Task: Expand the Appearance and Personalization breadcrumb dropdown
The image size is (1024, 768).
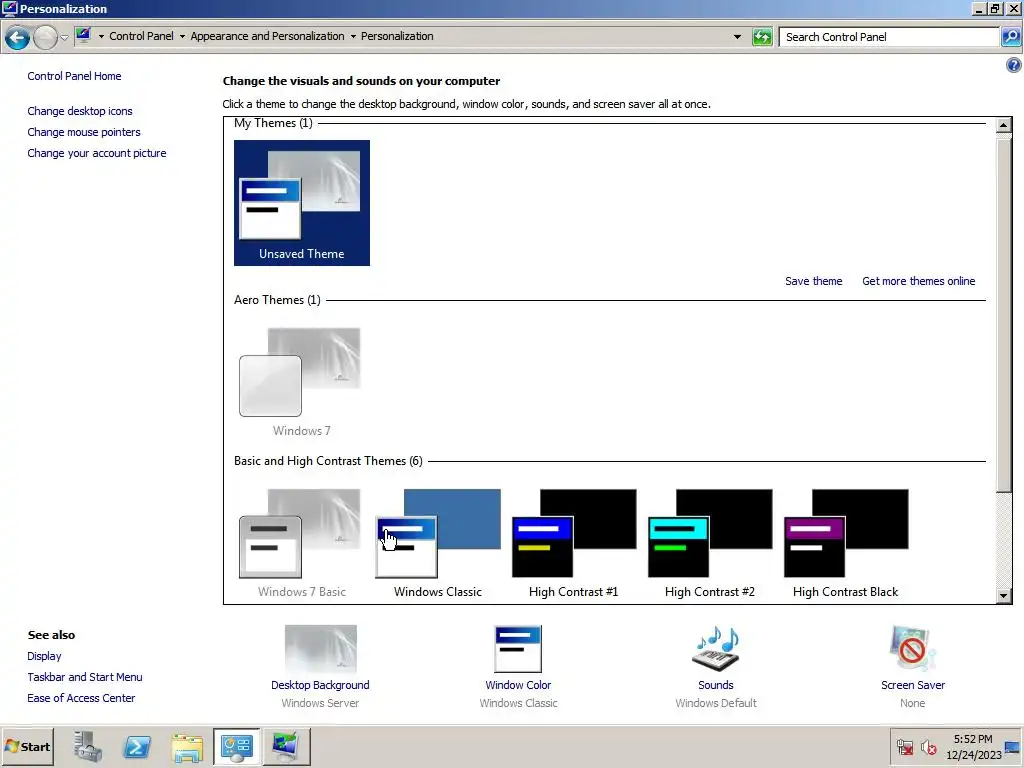Action: pyautogui.click(x=353, y=37)
